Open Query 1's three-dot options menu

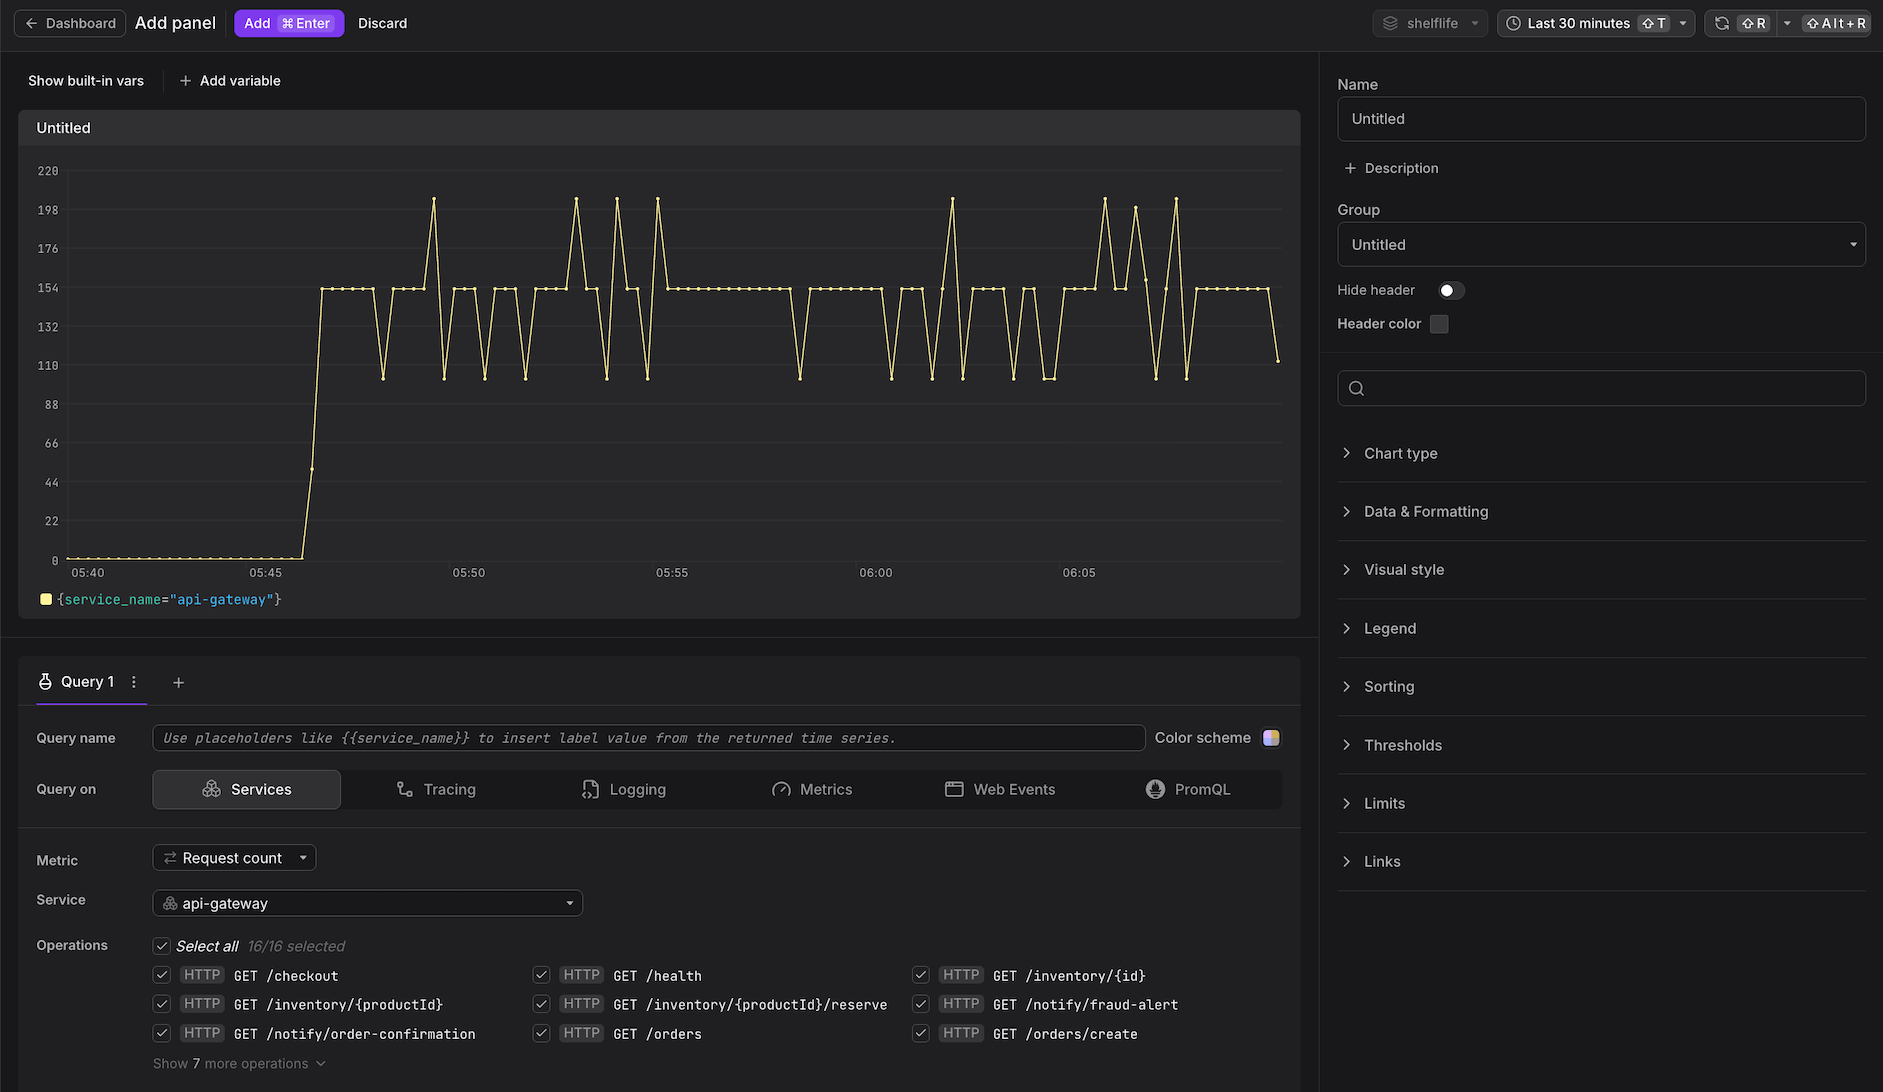(x=134, y=681)
